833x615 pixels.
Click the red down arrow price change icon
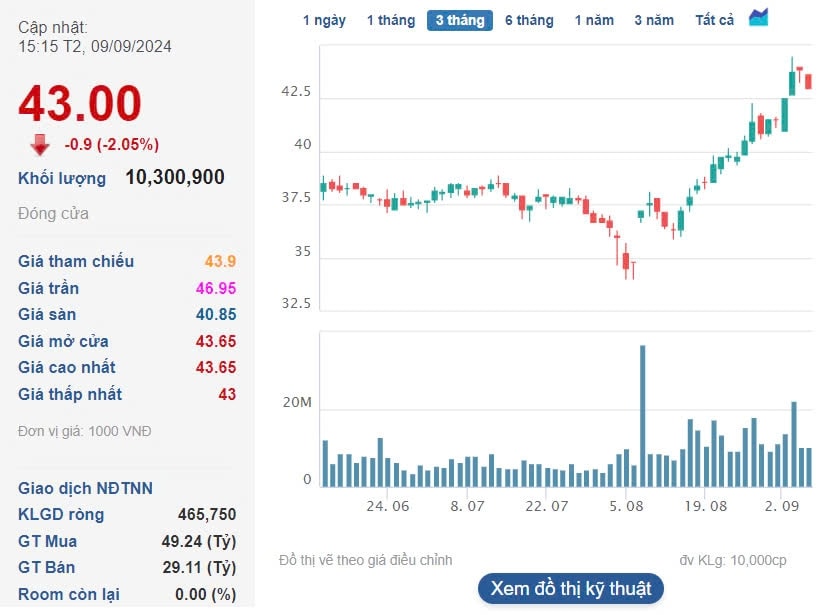coord(40,144)
